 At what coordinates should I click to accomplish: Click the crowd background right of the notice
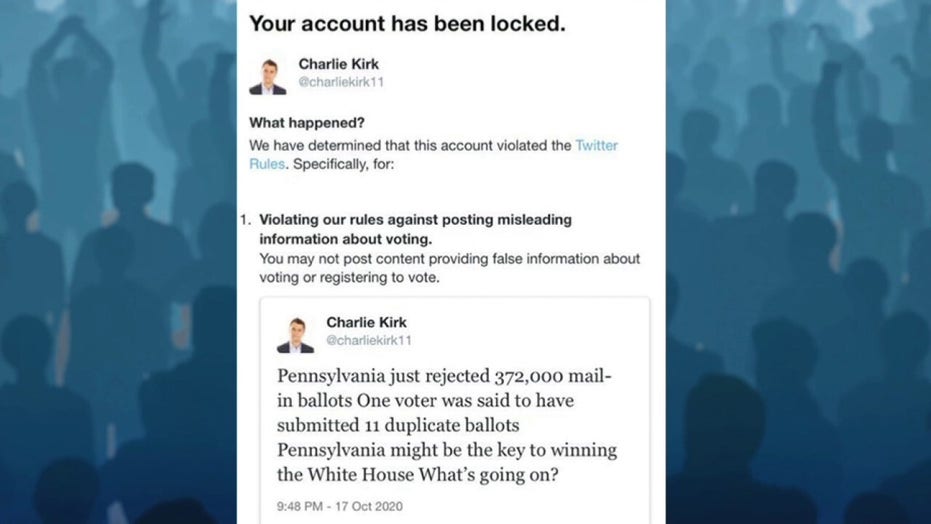(x=798, y=262)
